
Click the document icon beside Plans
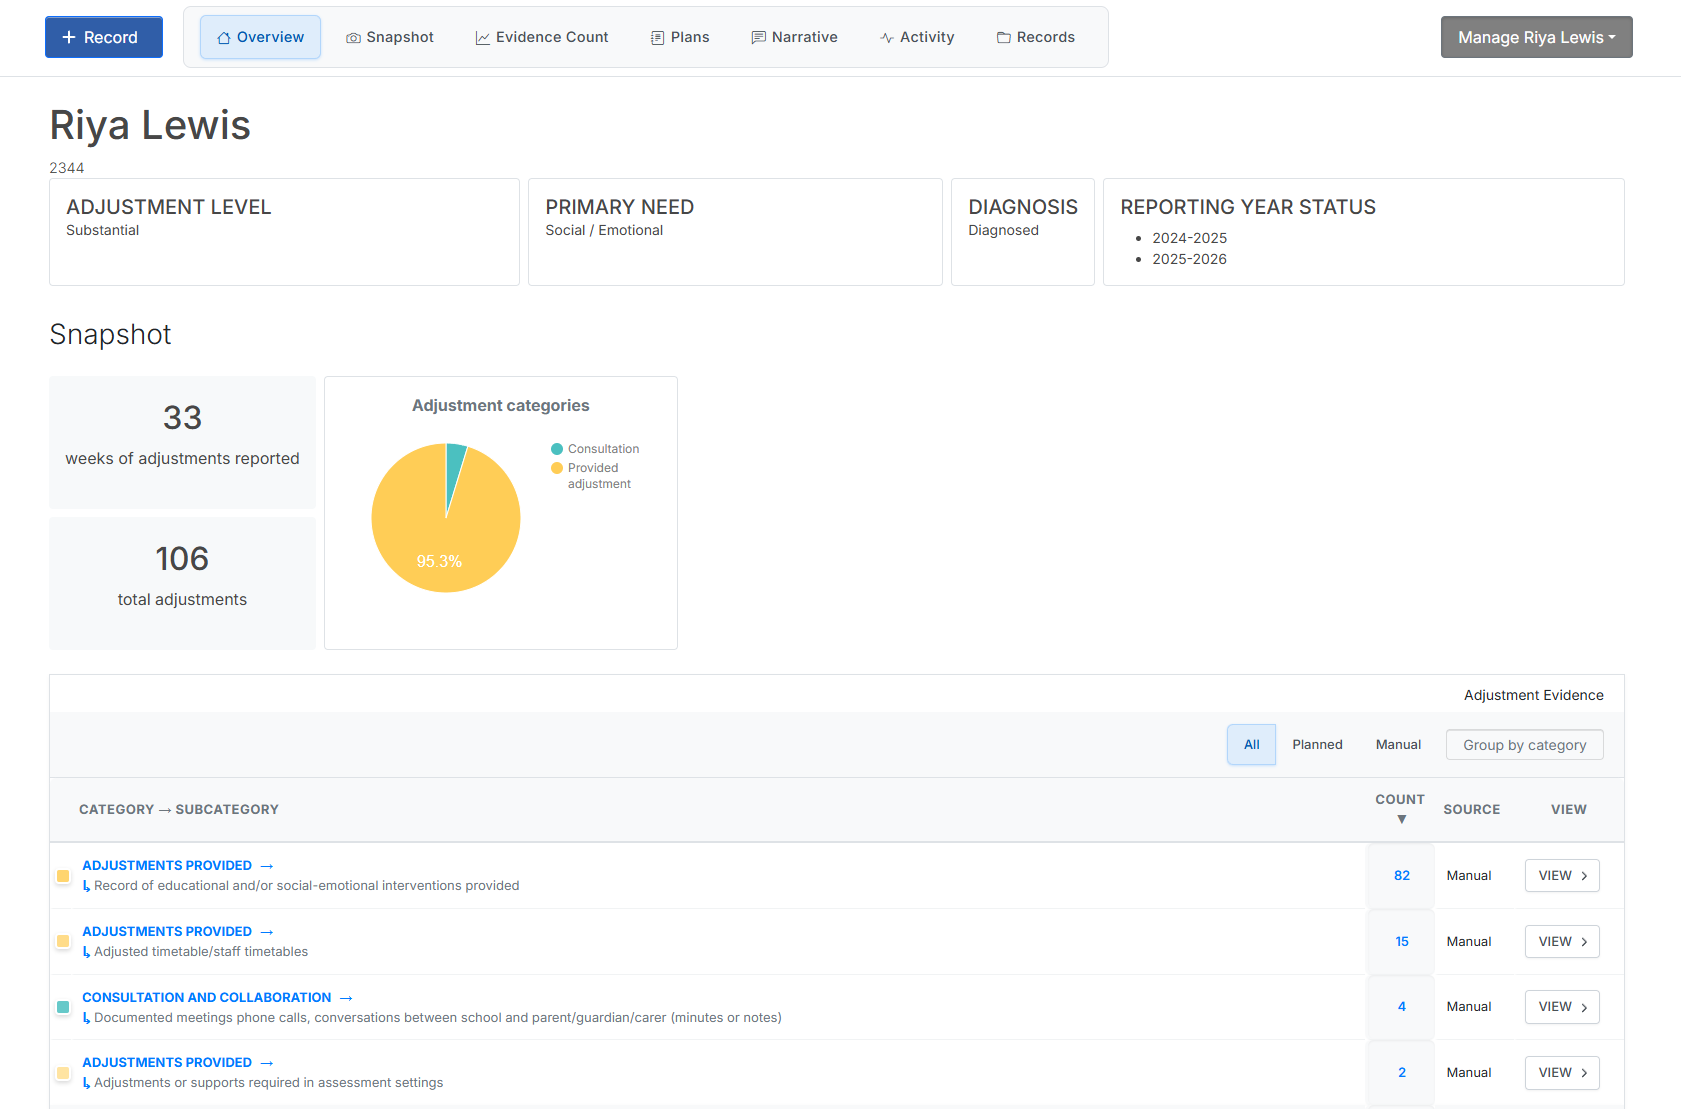[656, 36]
